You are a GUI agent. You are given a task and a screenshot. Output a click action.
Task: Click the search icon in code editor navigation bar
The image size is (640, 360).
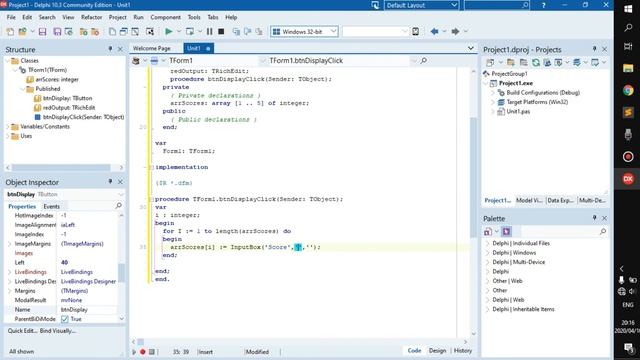coord(424,60)
